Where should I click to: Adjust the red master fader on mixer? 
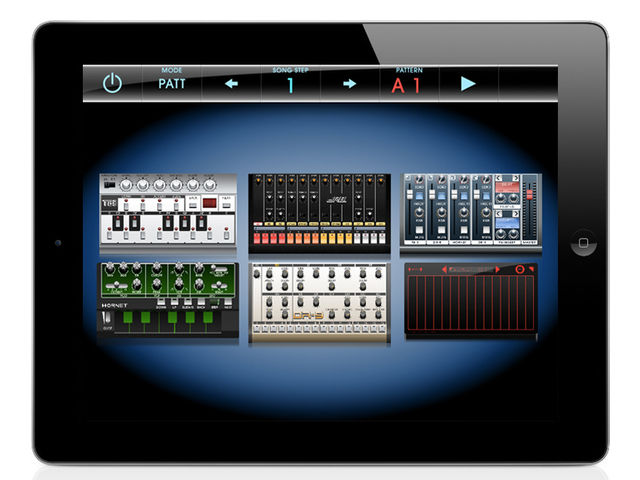(529, 195)
